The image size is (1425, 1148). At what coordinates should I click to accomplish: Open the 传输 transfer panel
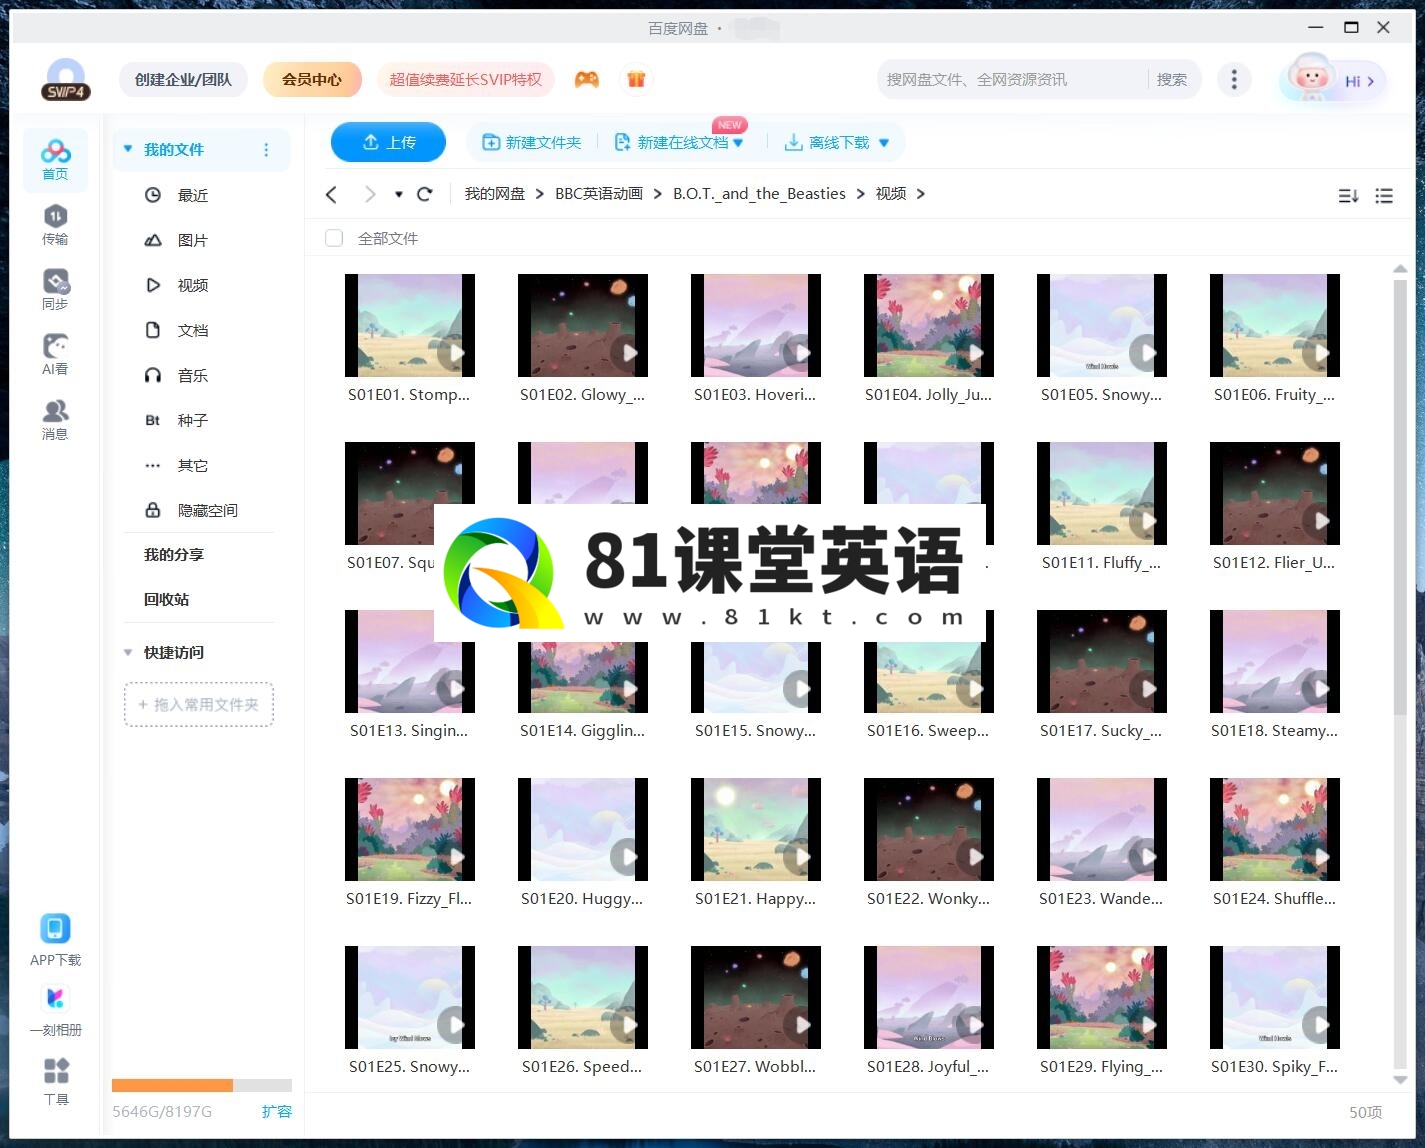tap(55, 224)
